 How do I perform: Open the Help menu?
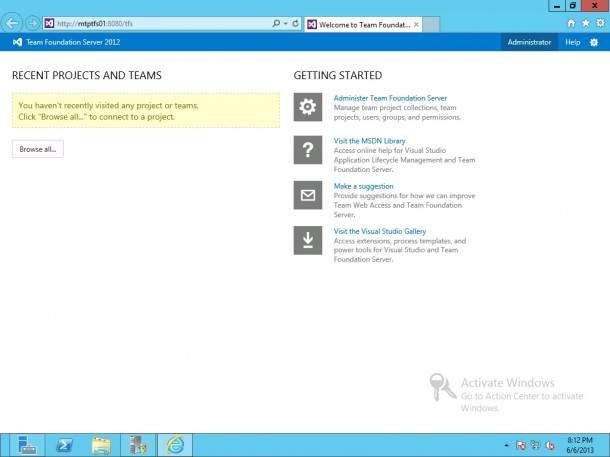[572, 42]
